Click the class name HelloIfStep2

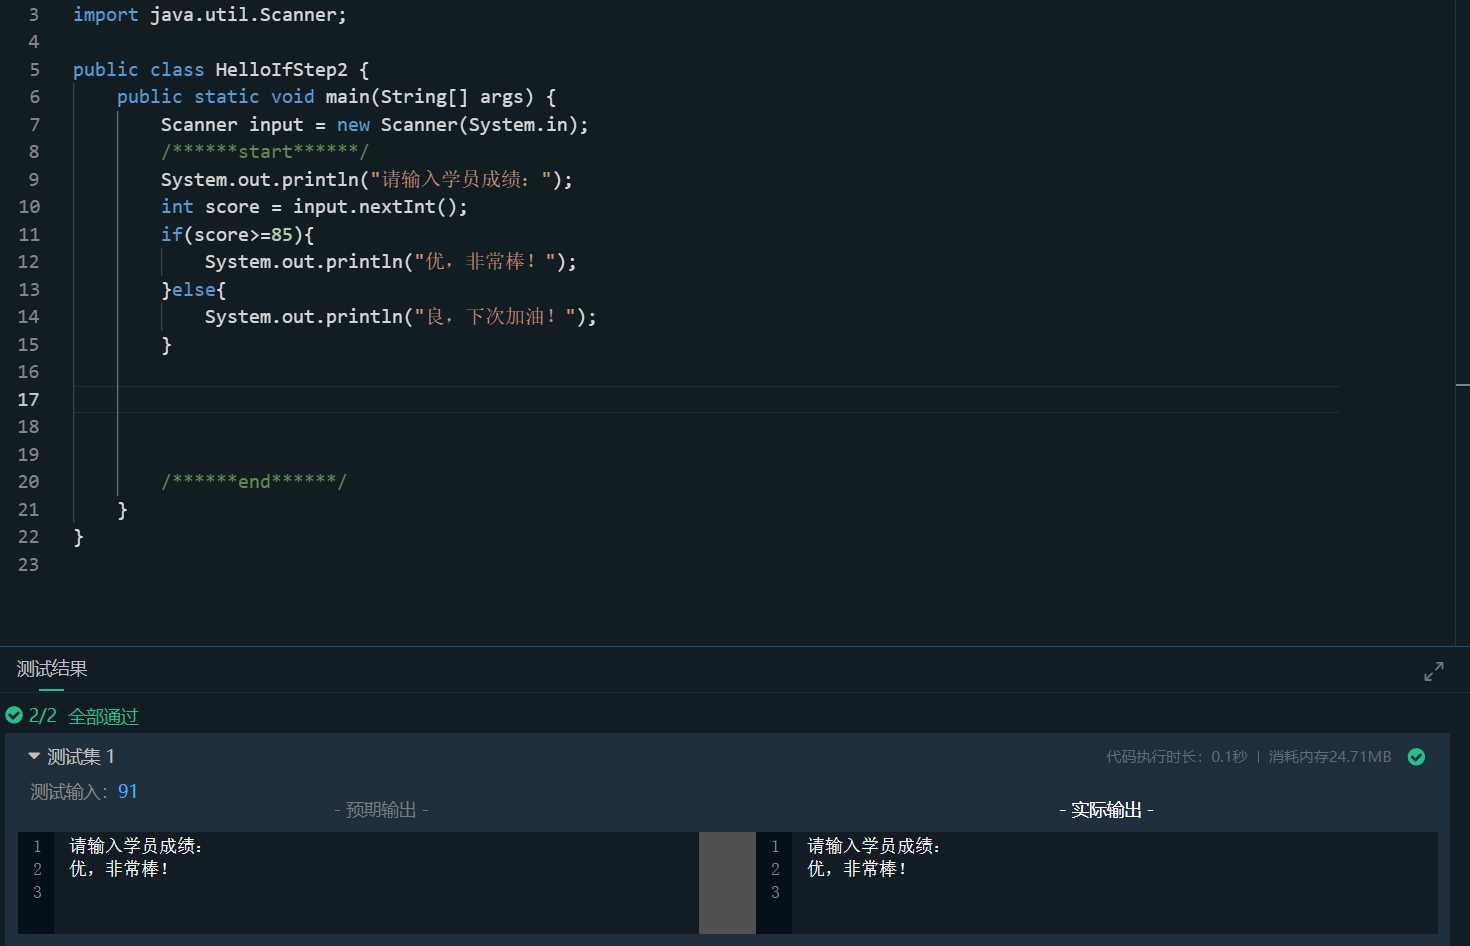pos(281,70)
